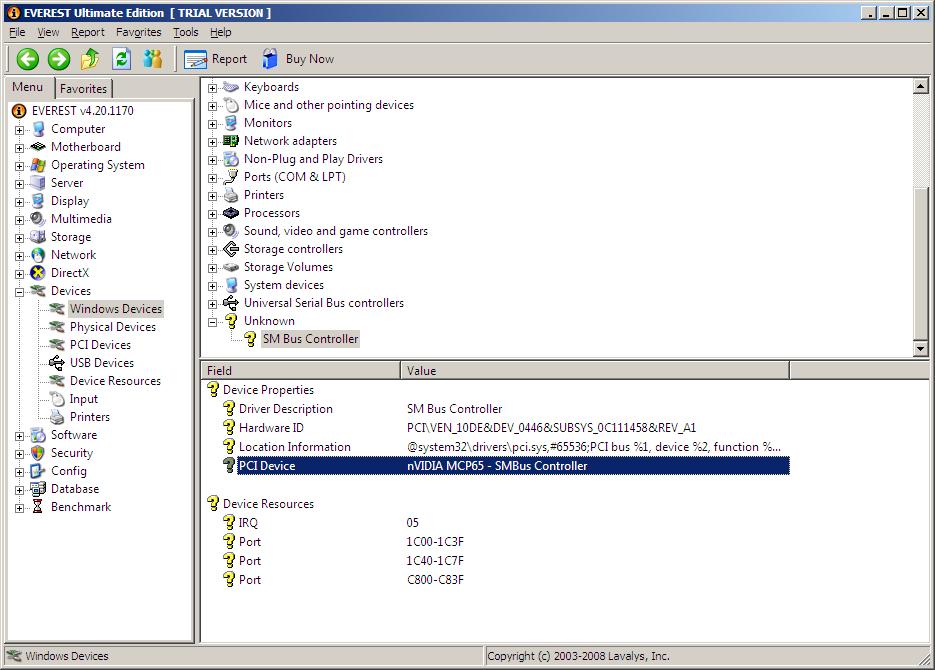Expand the Processors device category
This screenshot has height=670, width=935.
(x=212, y=214)
